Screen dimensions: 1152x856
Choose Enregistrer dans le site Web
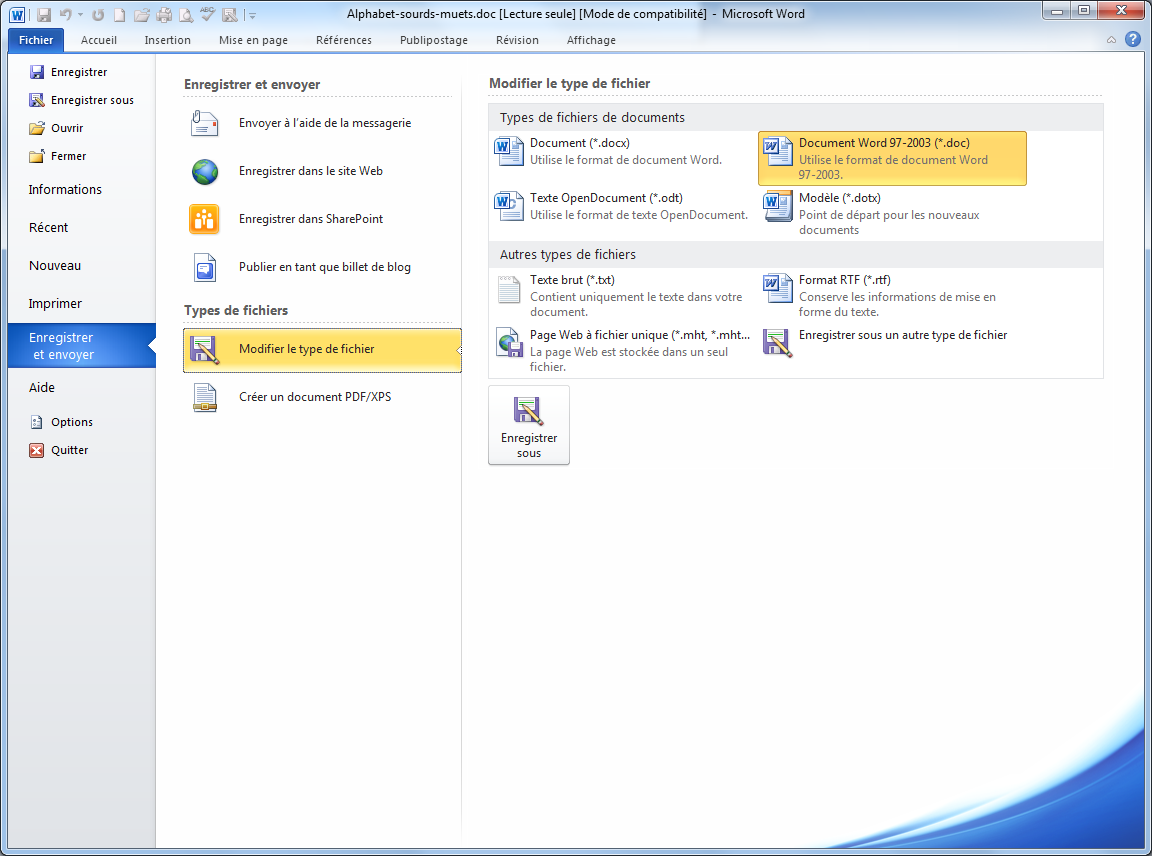[322, 171]
